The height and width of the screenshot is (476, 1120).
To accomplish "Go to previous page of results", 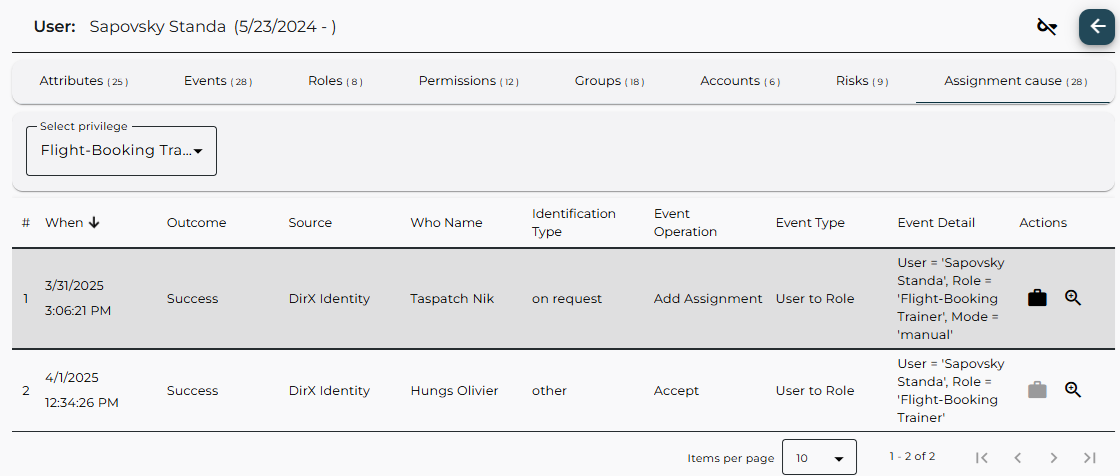I will (x=1017, y=457).
